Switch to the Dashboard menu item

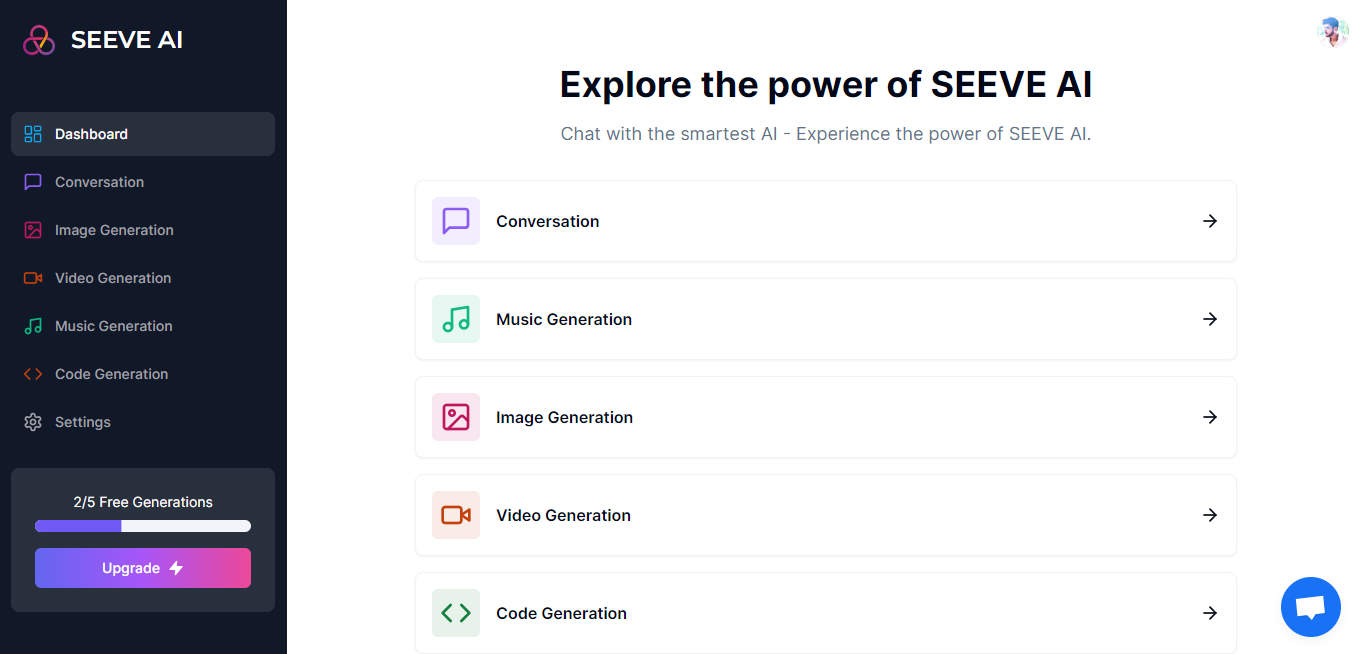91,133
